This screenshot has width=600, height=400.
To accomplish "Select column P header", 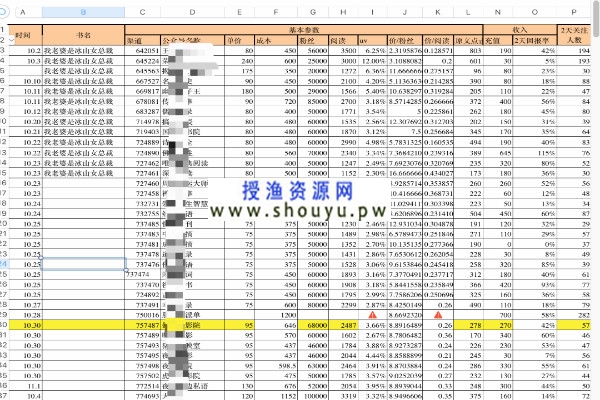I will click(574, 12).
